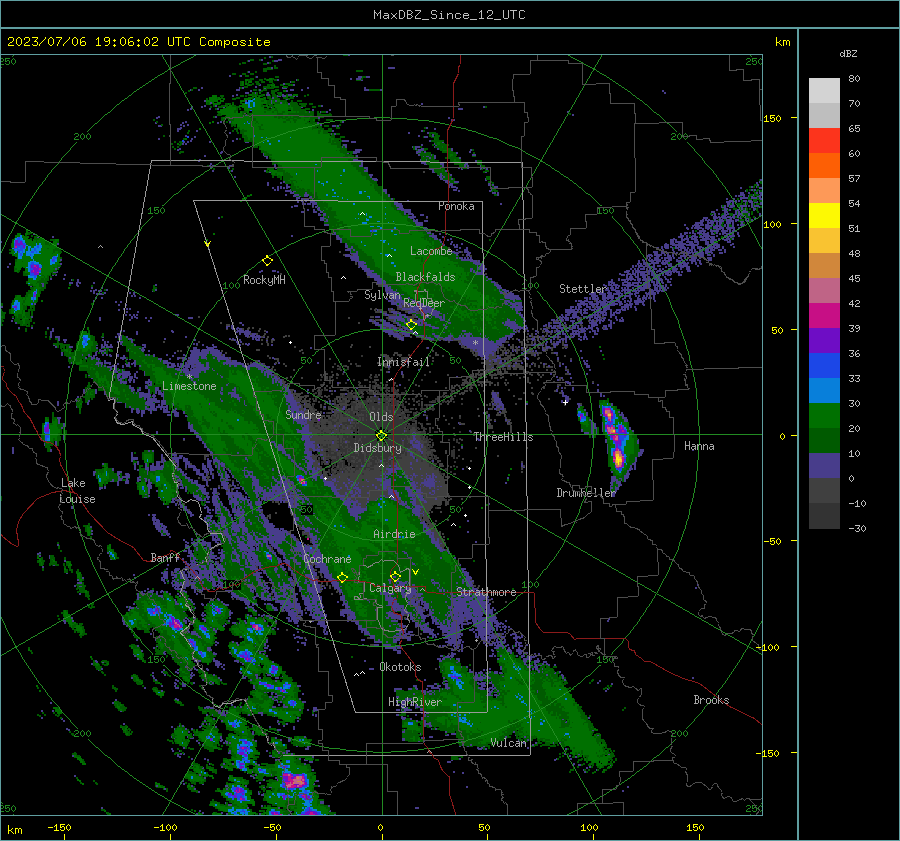Select the light blue 30-33 dBZ swatch
This screenshot has width=900, height=841.
coord(824,390)
